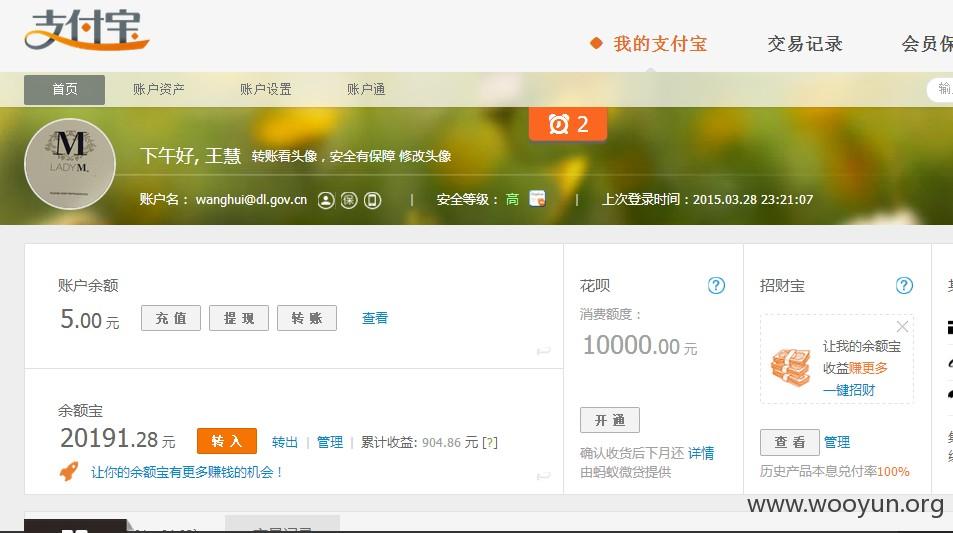The width and height of the screenshot is (953, 533).
Task: Switch to the 账户通 tab
Action: (366, 89)
